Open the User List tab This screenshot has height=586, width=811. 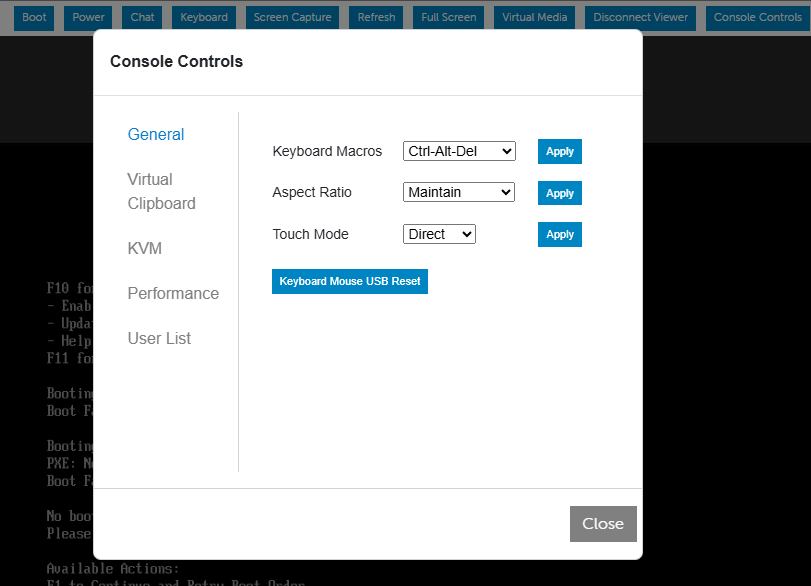[x=159, y=338]
